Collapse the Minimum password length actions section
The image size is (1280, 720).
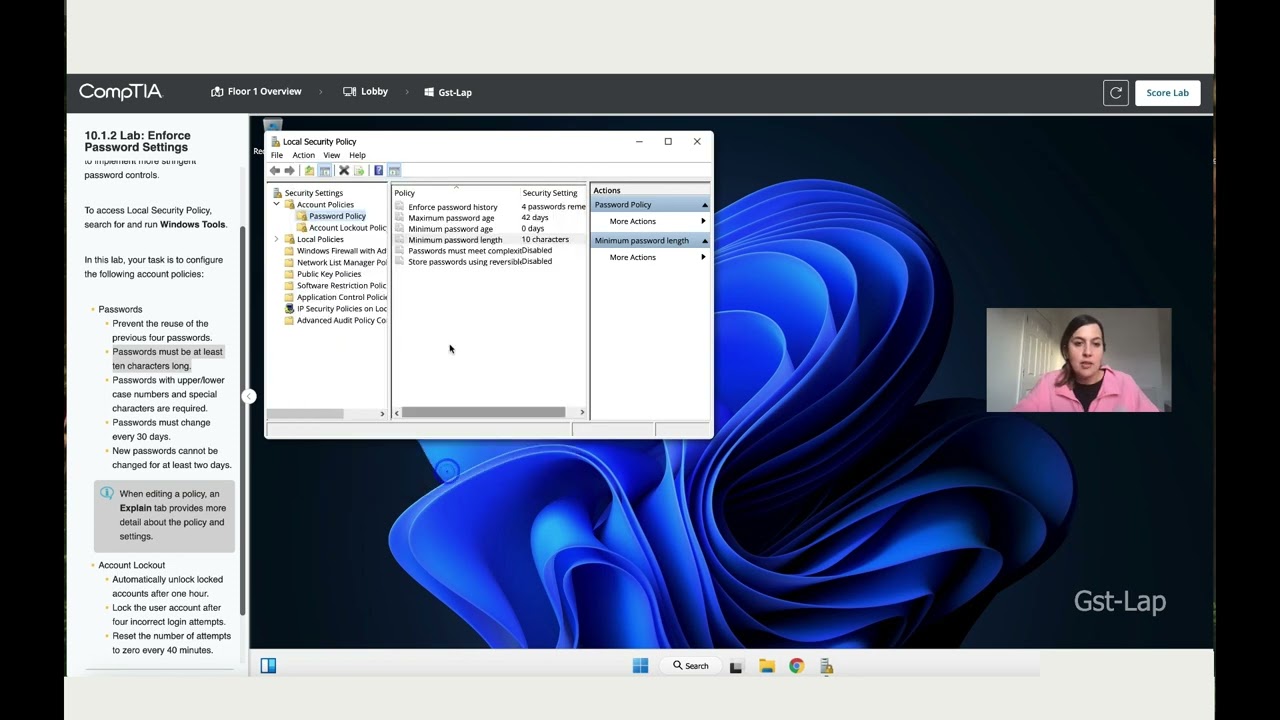[x=704, y=241]
